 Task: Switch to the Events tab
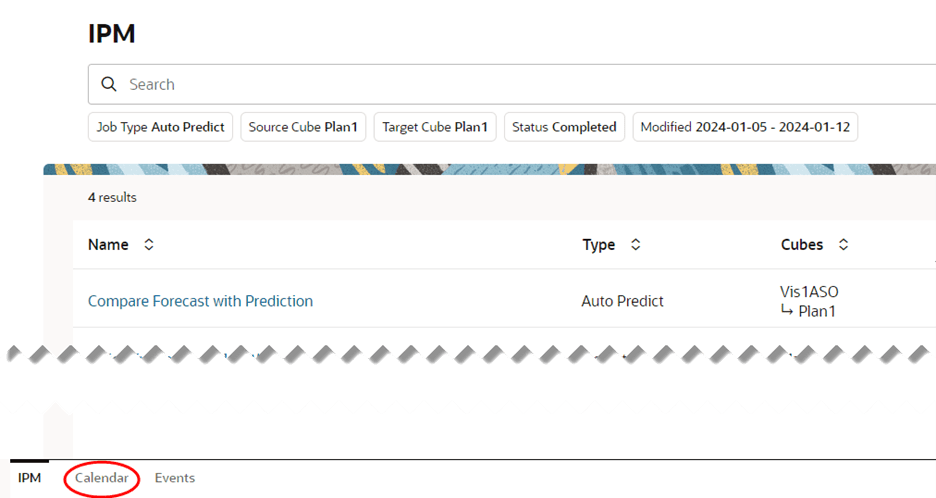[175, 478]
